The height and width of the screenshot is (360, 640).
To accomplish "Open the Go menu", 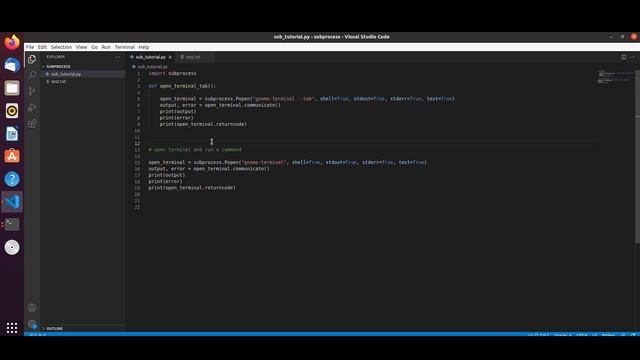I will 94,47.
